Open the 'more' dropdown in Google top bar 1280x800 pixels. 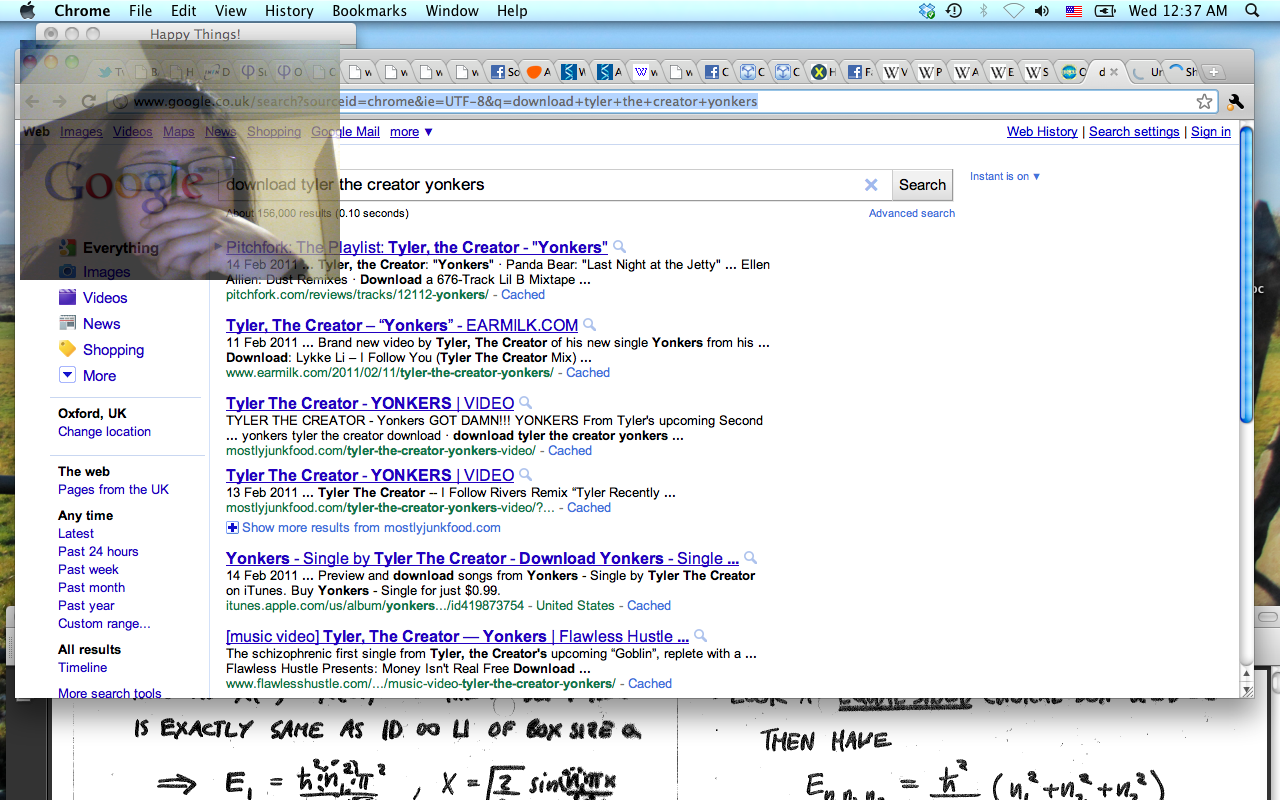[x=411, y=132]
